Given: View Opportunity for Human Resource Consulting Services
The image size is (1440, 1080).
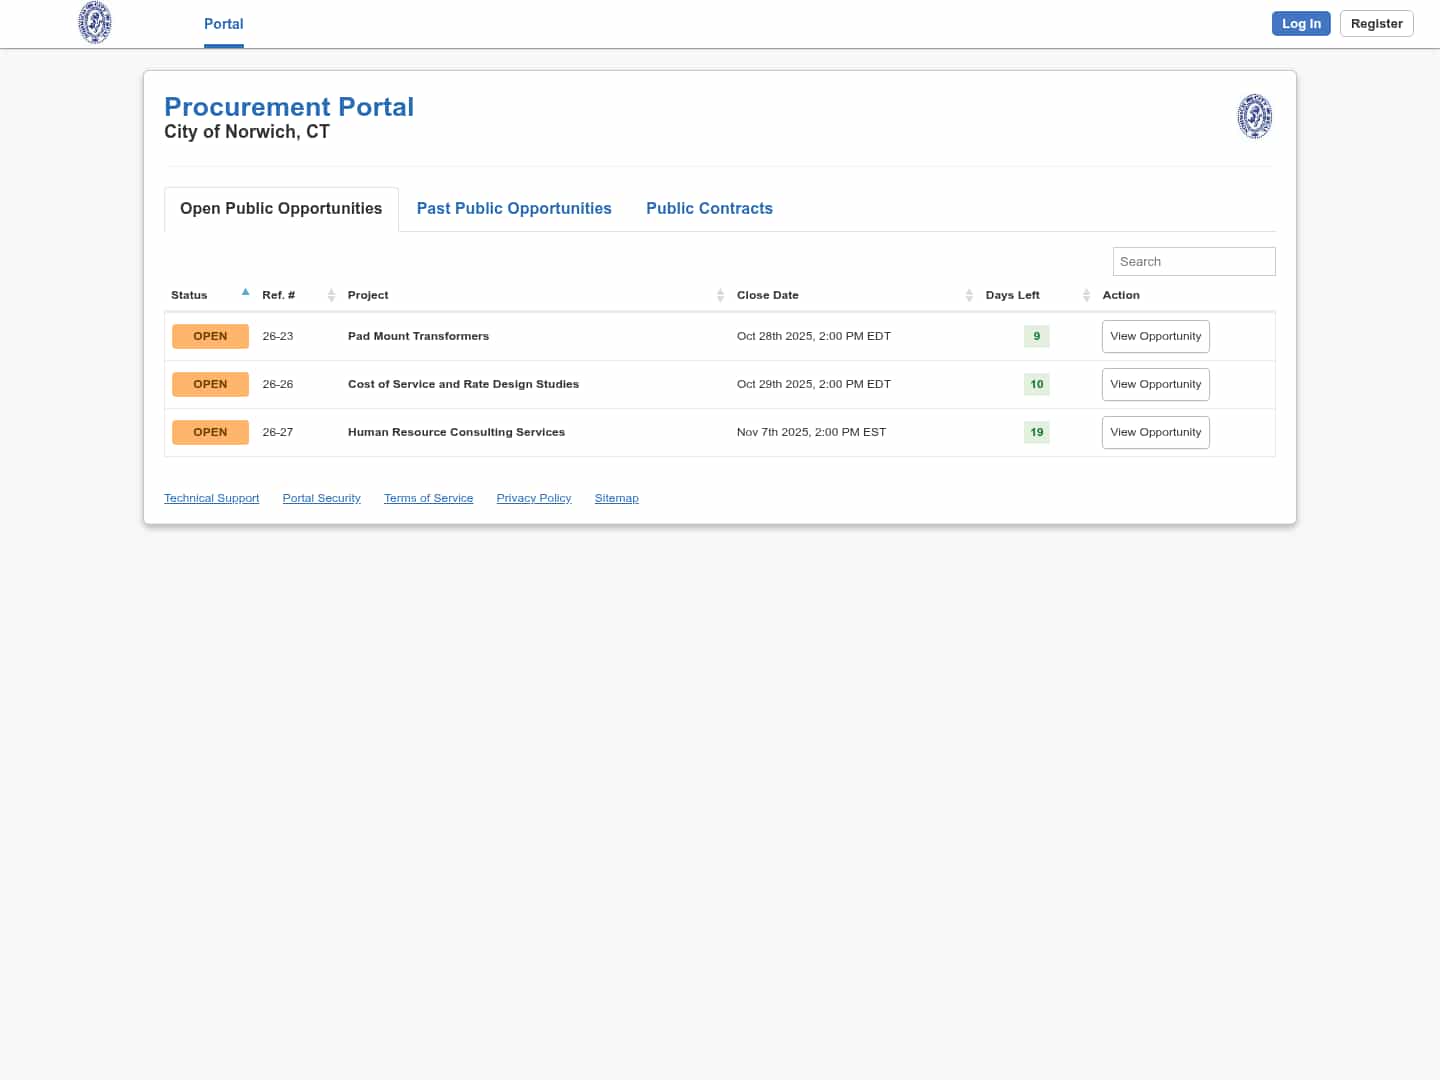Looking at the screenshot, I should pyautogui.click(x=1155, y=432).
